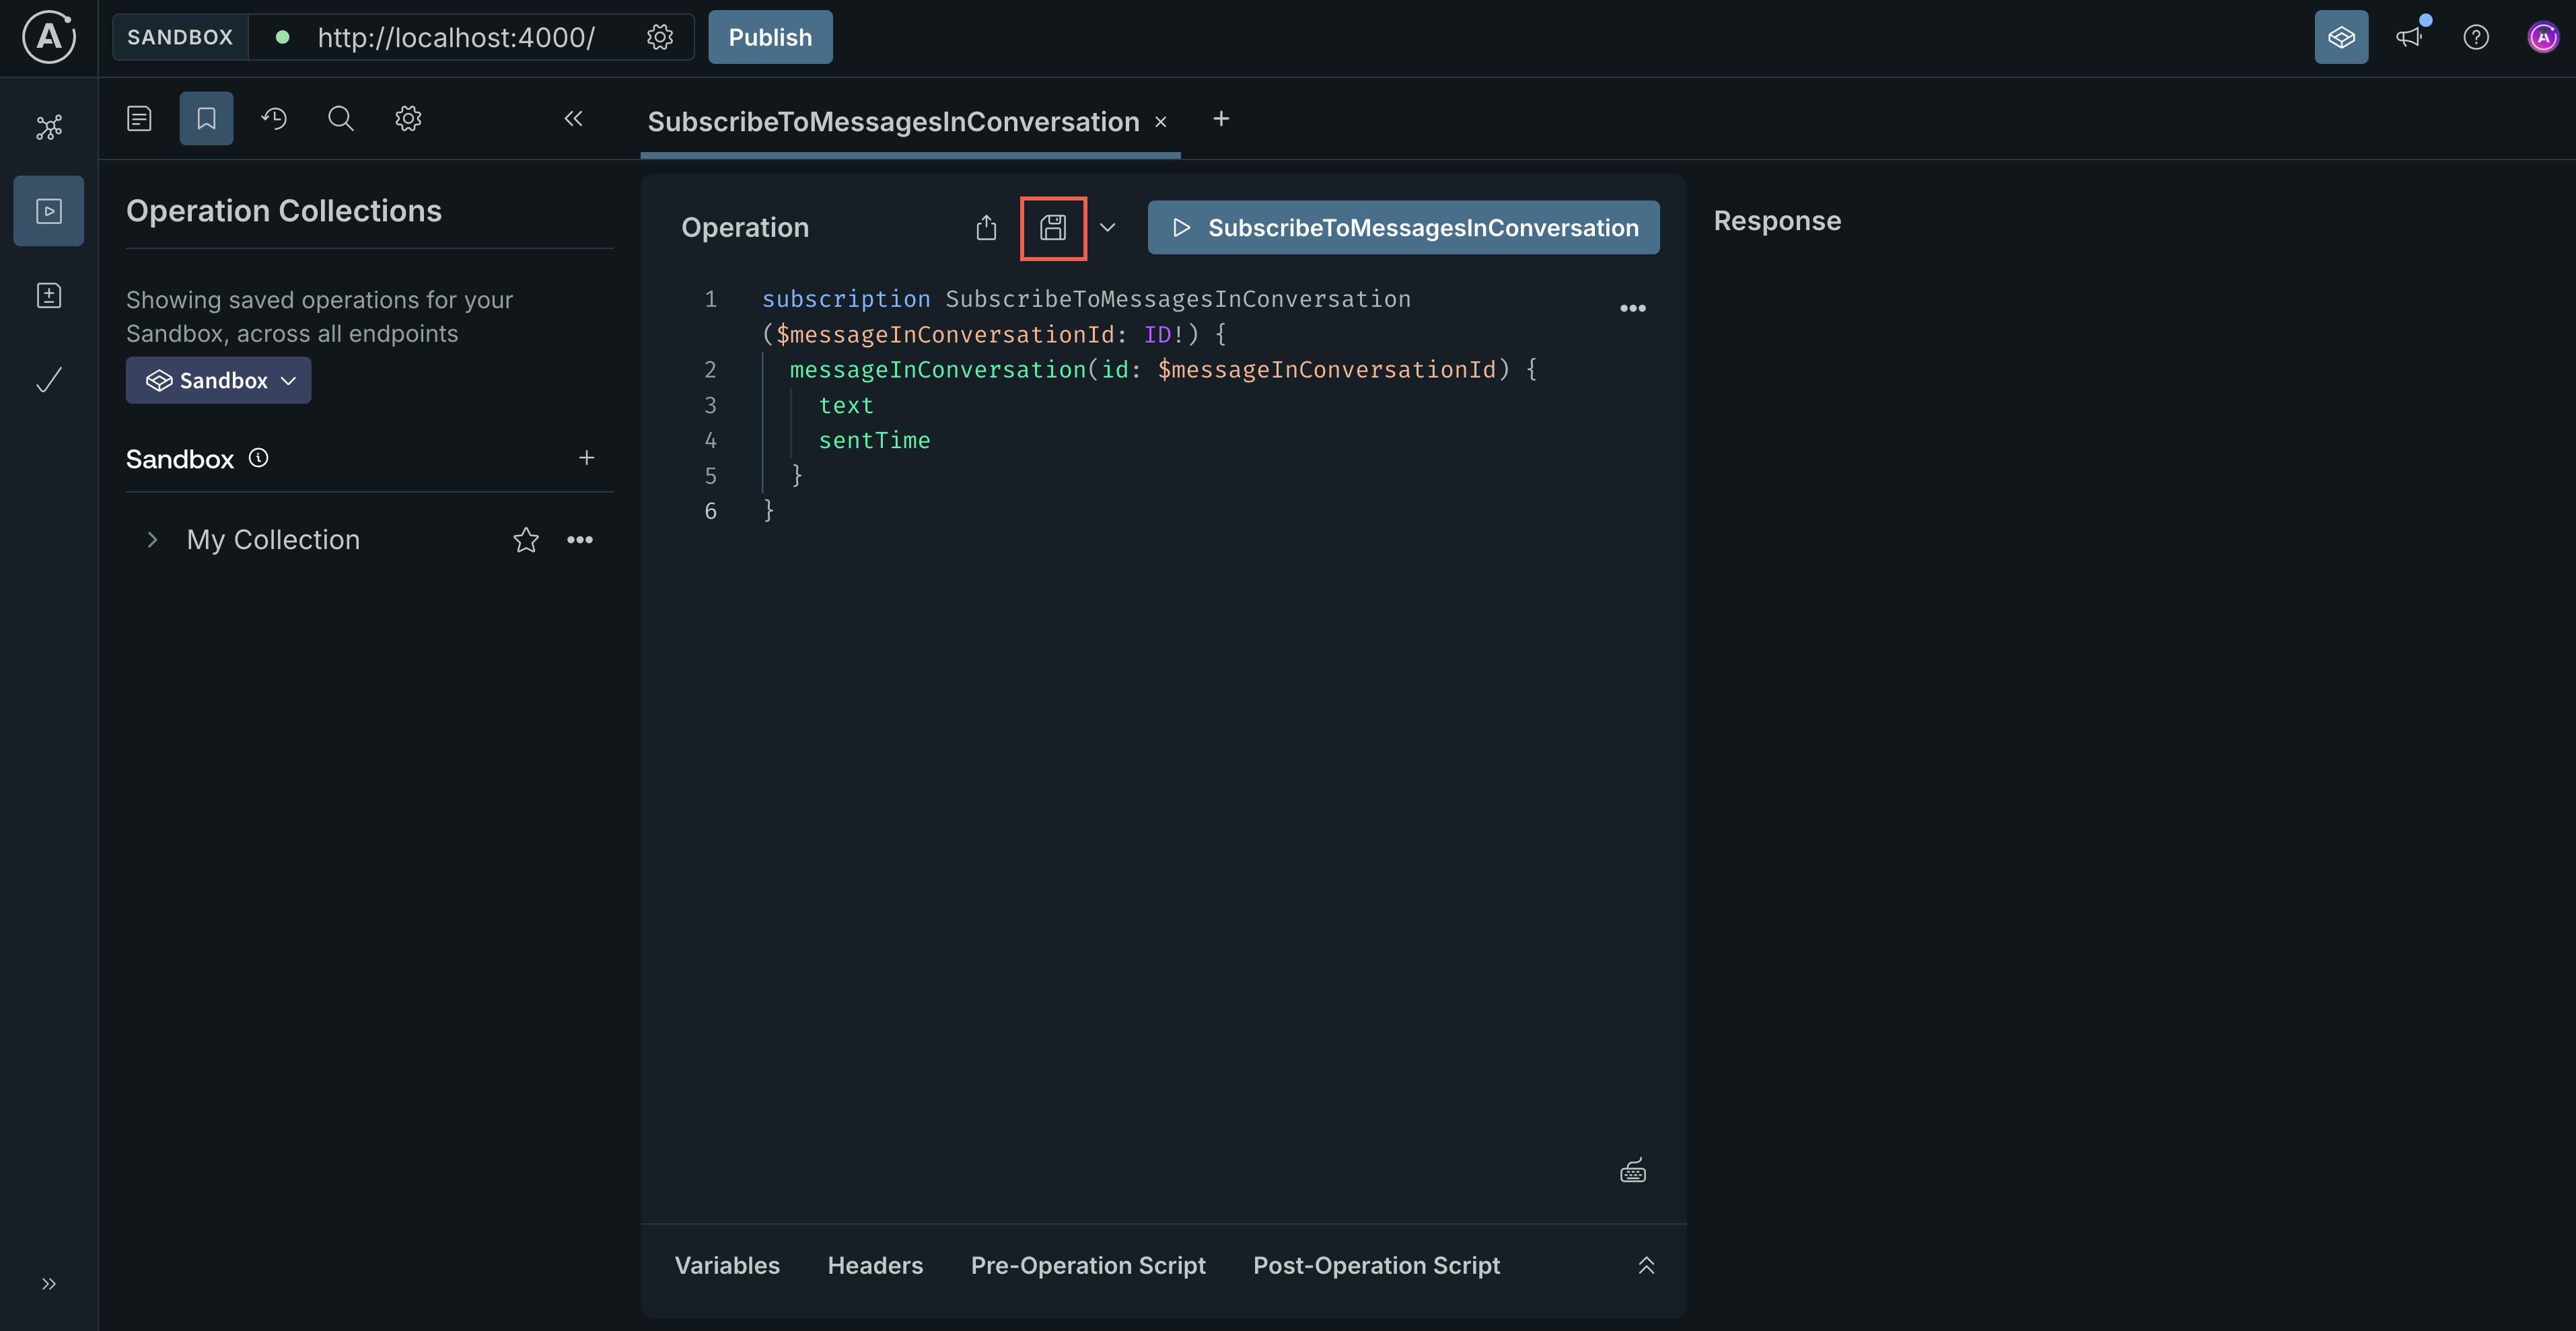Save the current operation
Screen dimensions: 2576x1331
click(x=1053, y=227)
